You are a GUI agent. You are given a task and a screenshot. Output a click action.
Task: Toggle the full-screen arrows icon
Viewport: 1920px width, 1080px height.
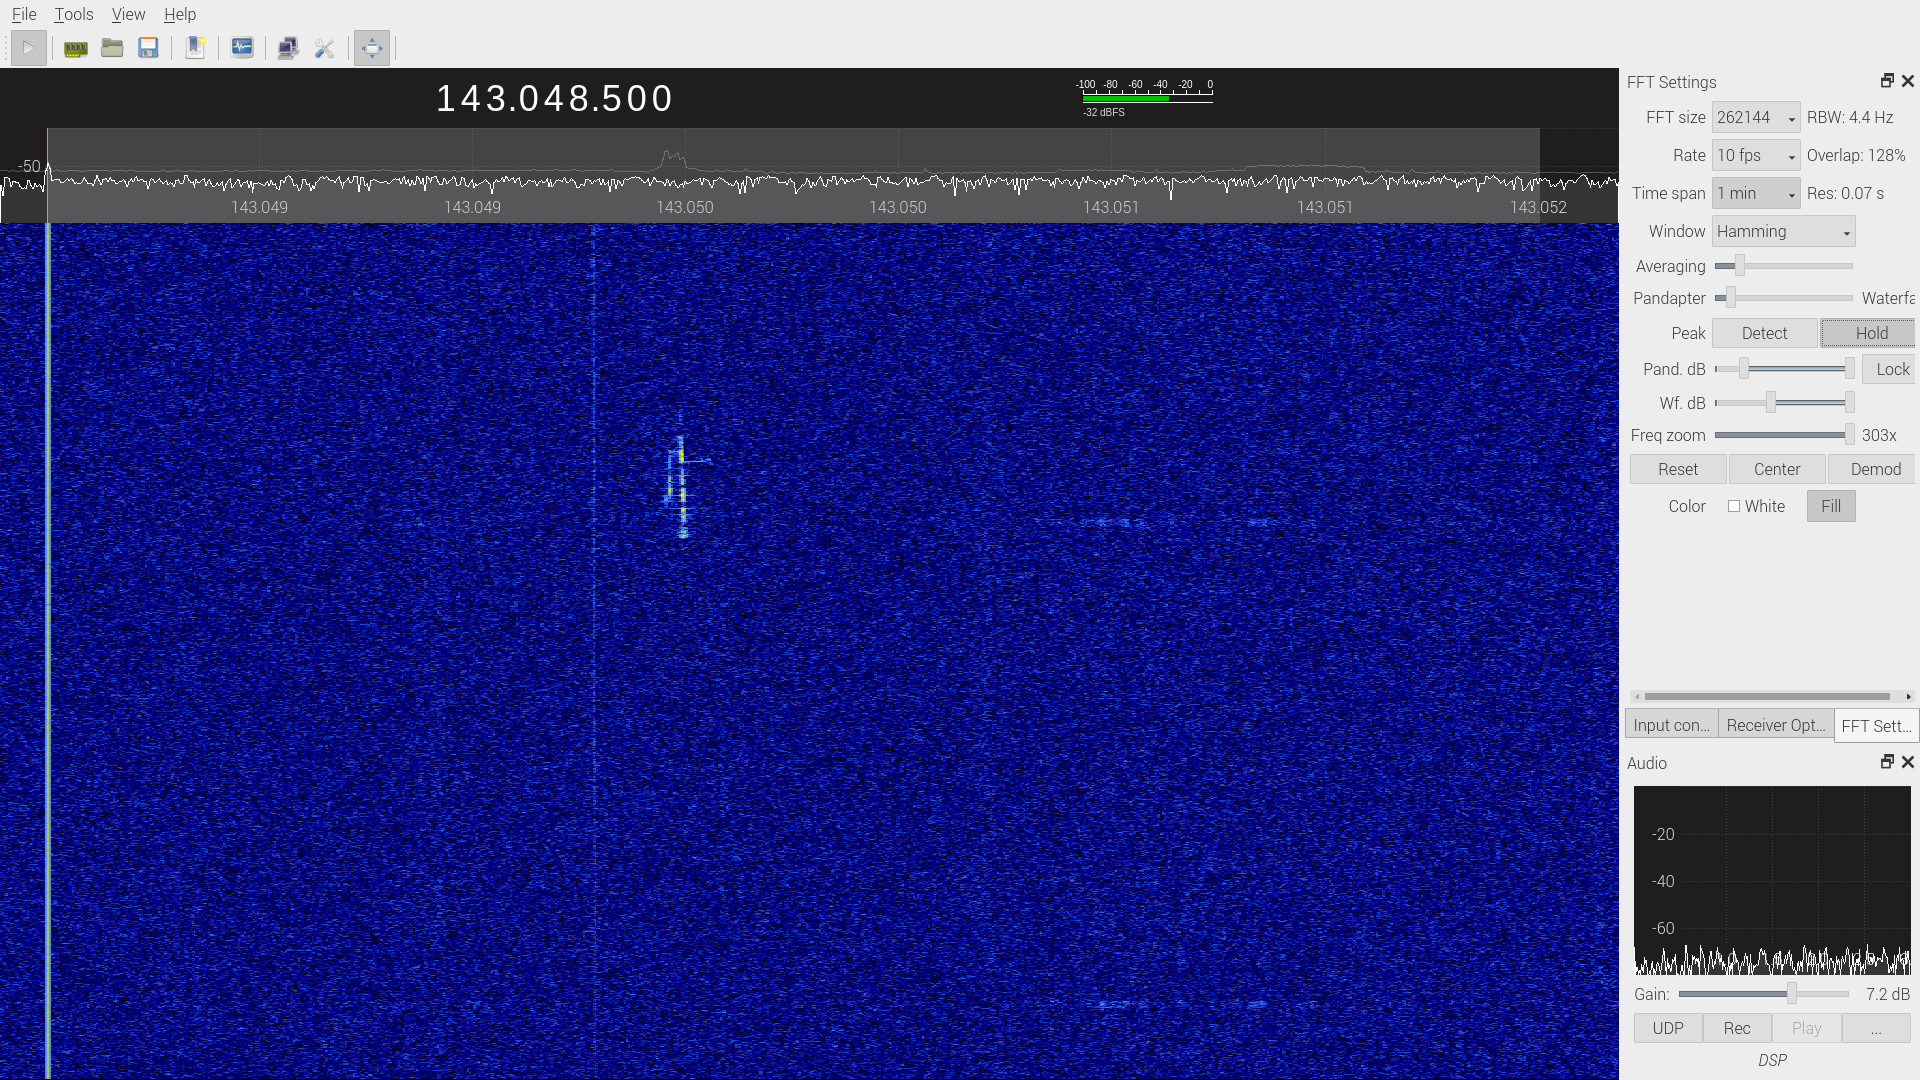tap(372, 48)
